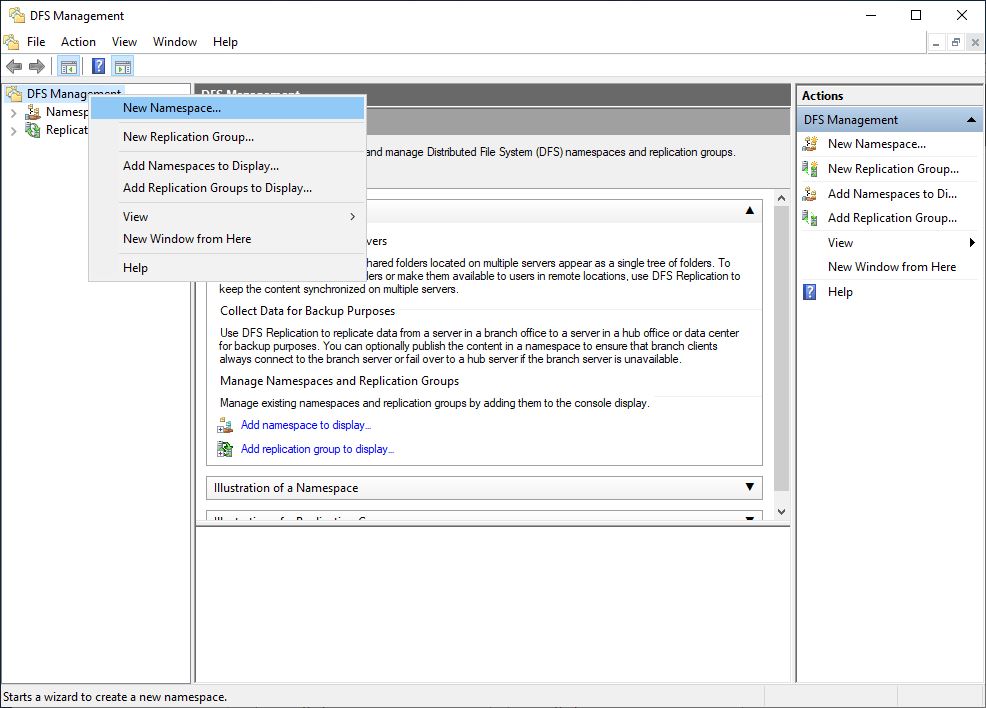
Task: Click the Namespaces node icon in tree
Action: 33,112
